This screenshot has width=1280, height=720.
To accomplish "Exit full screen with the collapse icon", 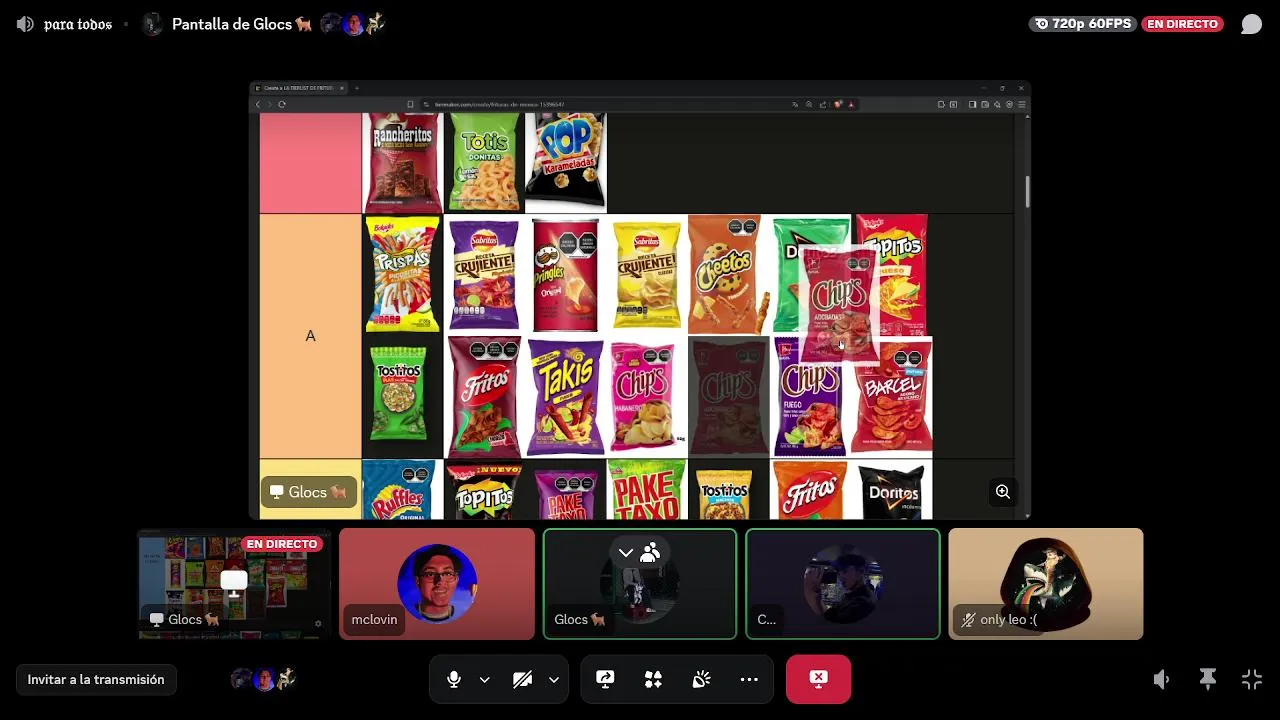I will (1252, 680).
